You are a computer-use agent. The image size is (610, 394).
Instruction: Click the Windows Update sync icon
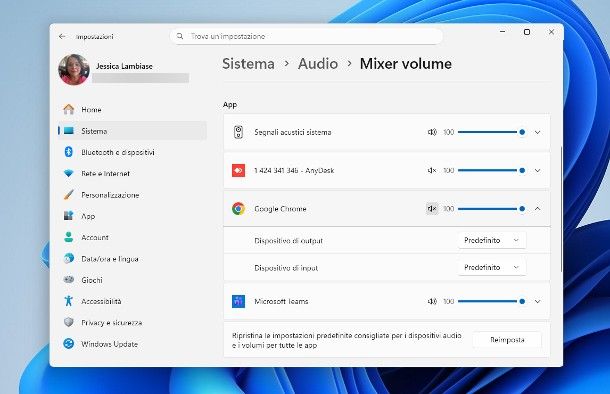click(x=68, y=344)
